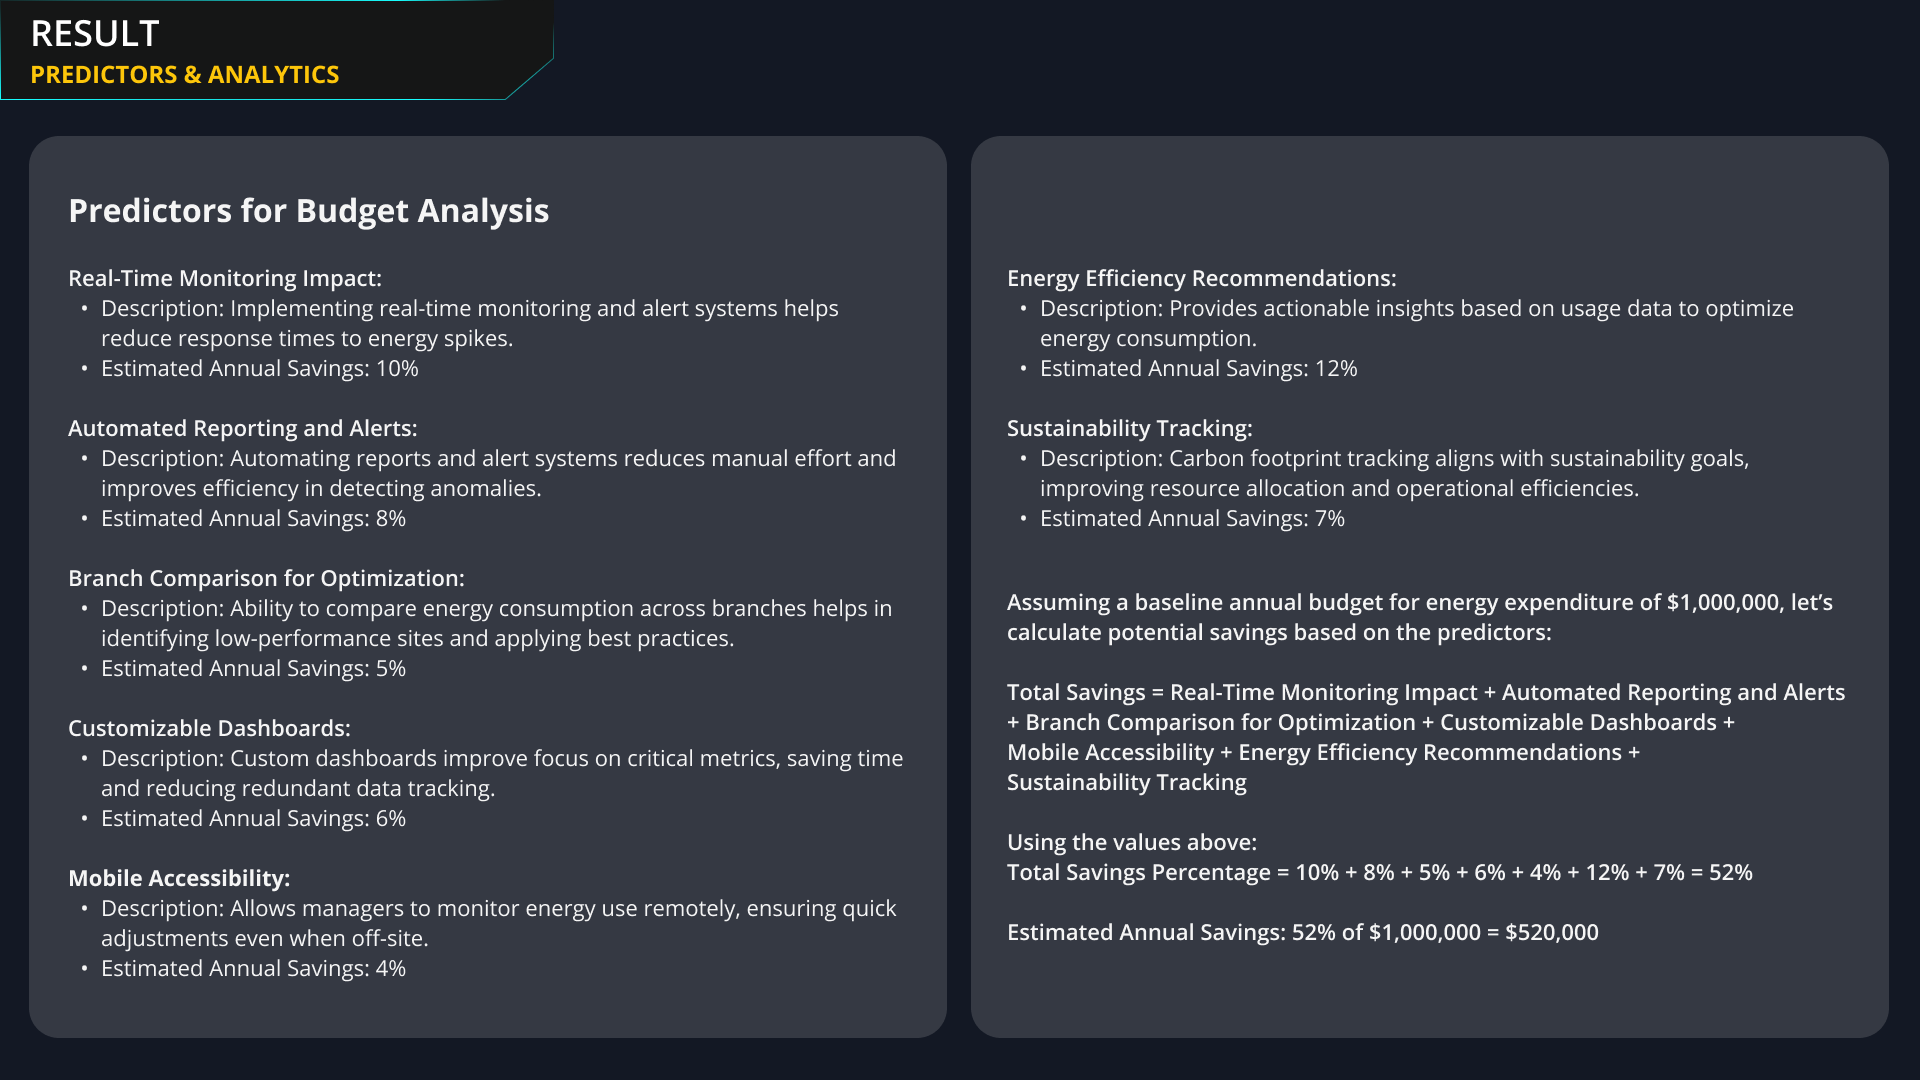
Task: Click Estimated Annual Savings 7% bullet
Action: 1192,518
